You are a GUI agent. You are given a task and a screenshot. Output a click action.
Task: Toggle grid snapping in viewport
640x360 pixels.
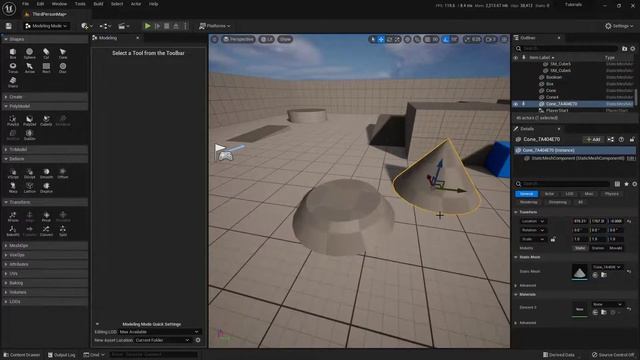427,39
